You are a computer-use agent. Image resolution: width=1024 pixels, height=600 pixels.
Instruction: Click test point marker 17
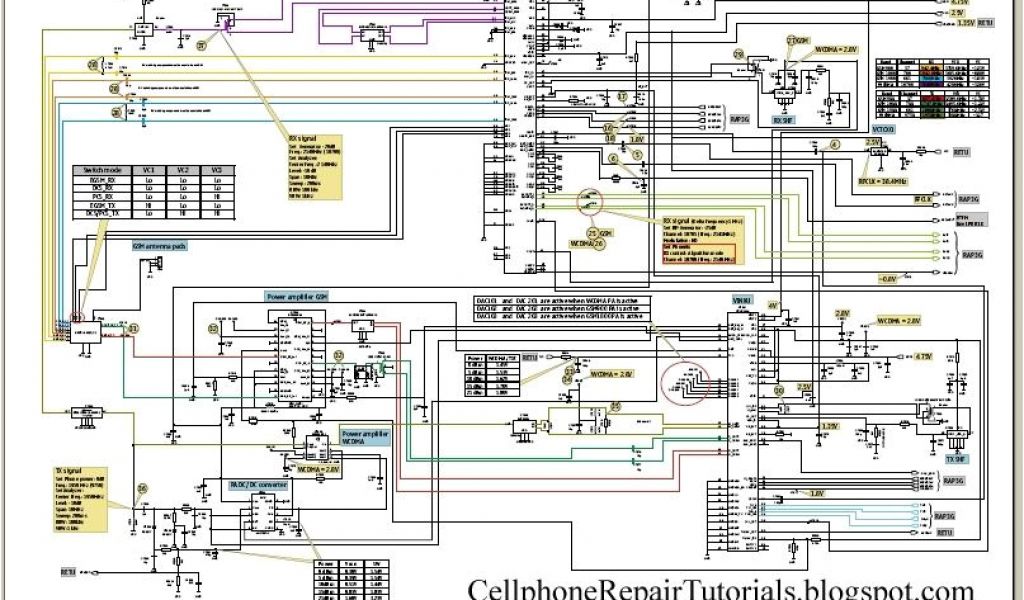621,97
